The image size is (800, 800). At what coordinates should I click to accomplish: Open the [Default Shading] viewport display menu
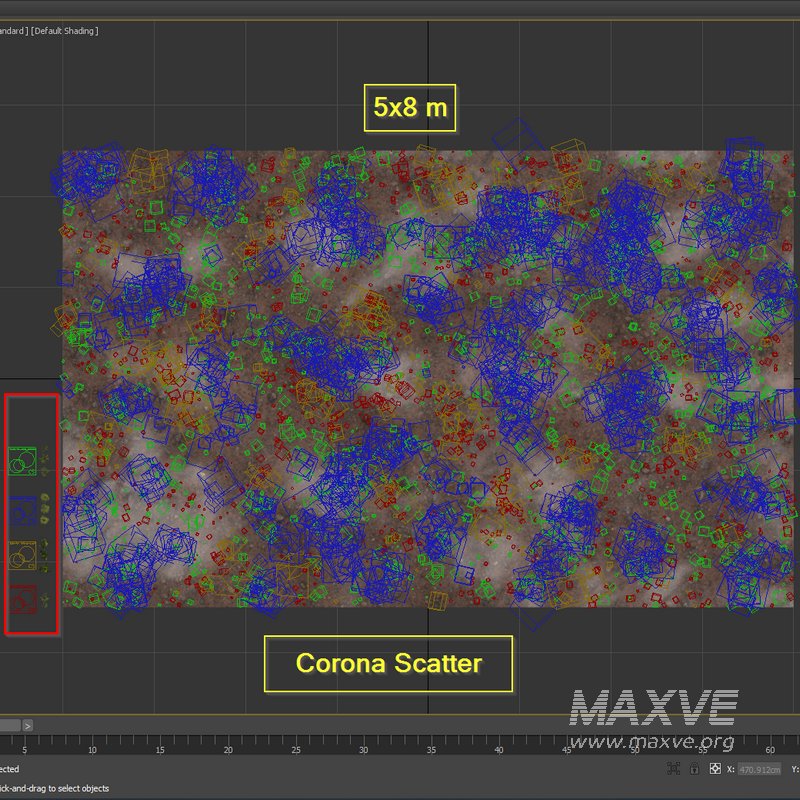click(x=65, y=31)
